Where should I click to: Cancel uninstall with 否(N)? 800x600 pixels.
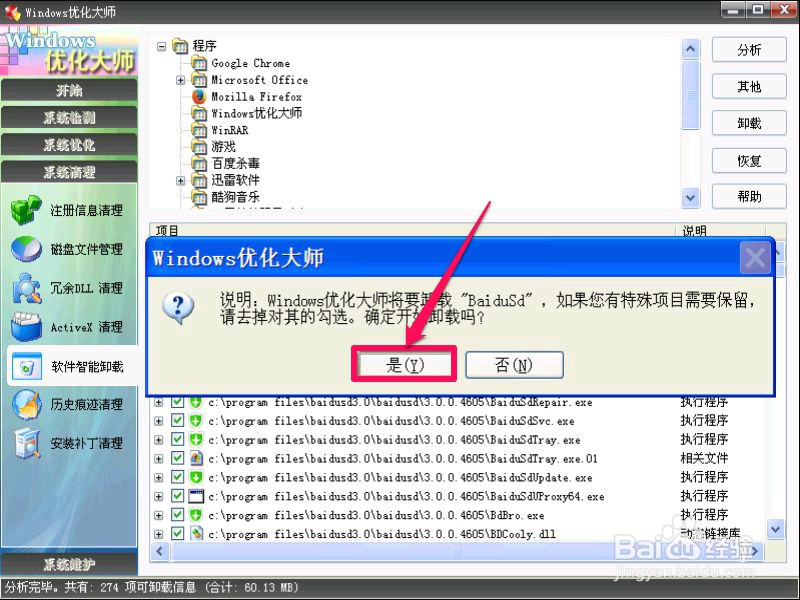tap(514, 364)
